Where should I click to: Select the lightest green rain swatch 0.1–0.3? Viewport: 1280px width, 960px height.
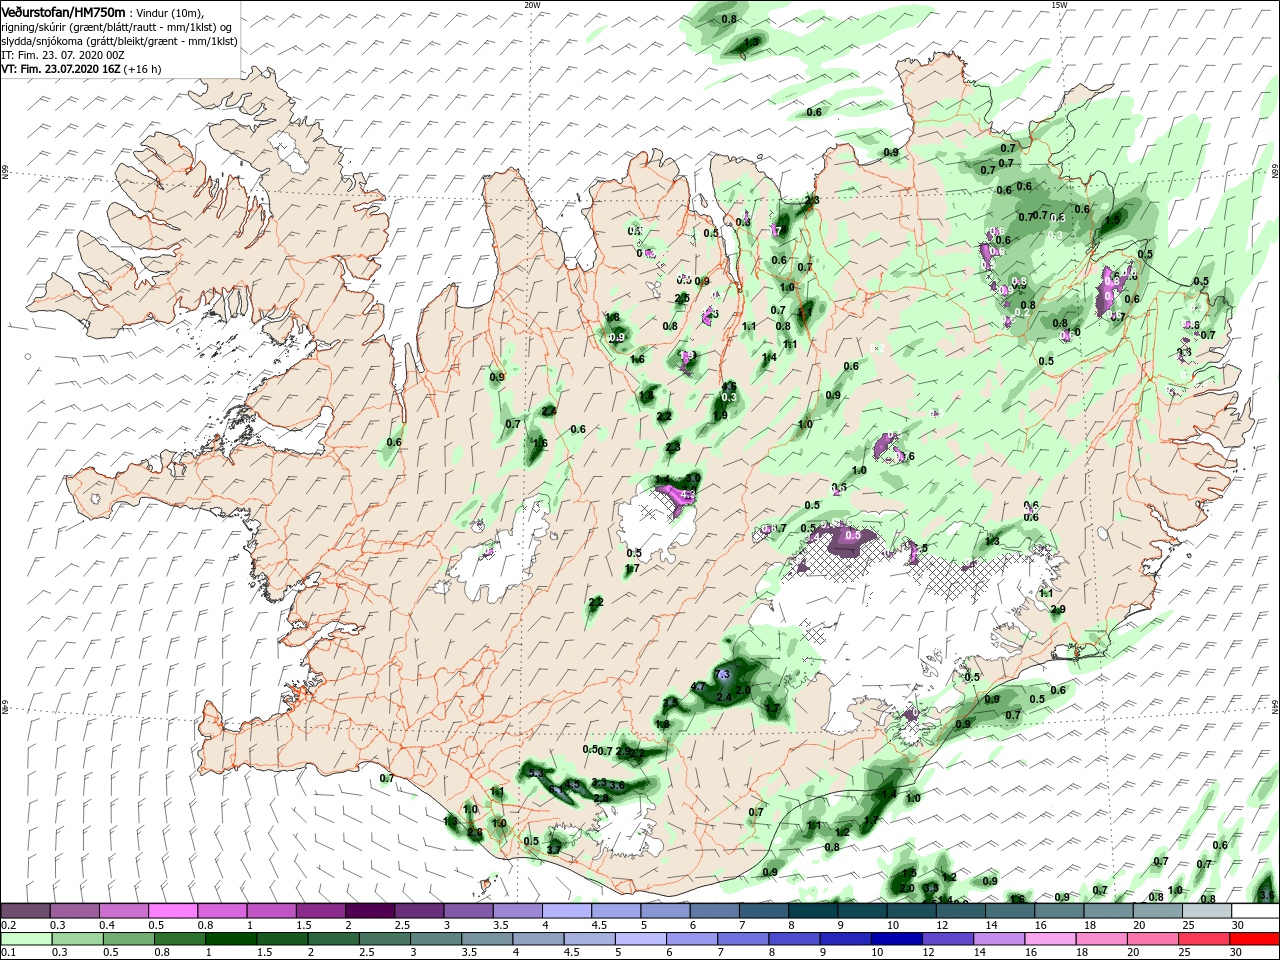pos(25,939)
